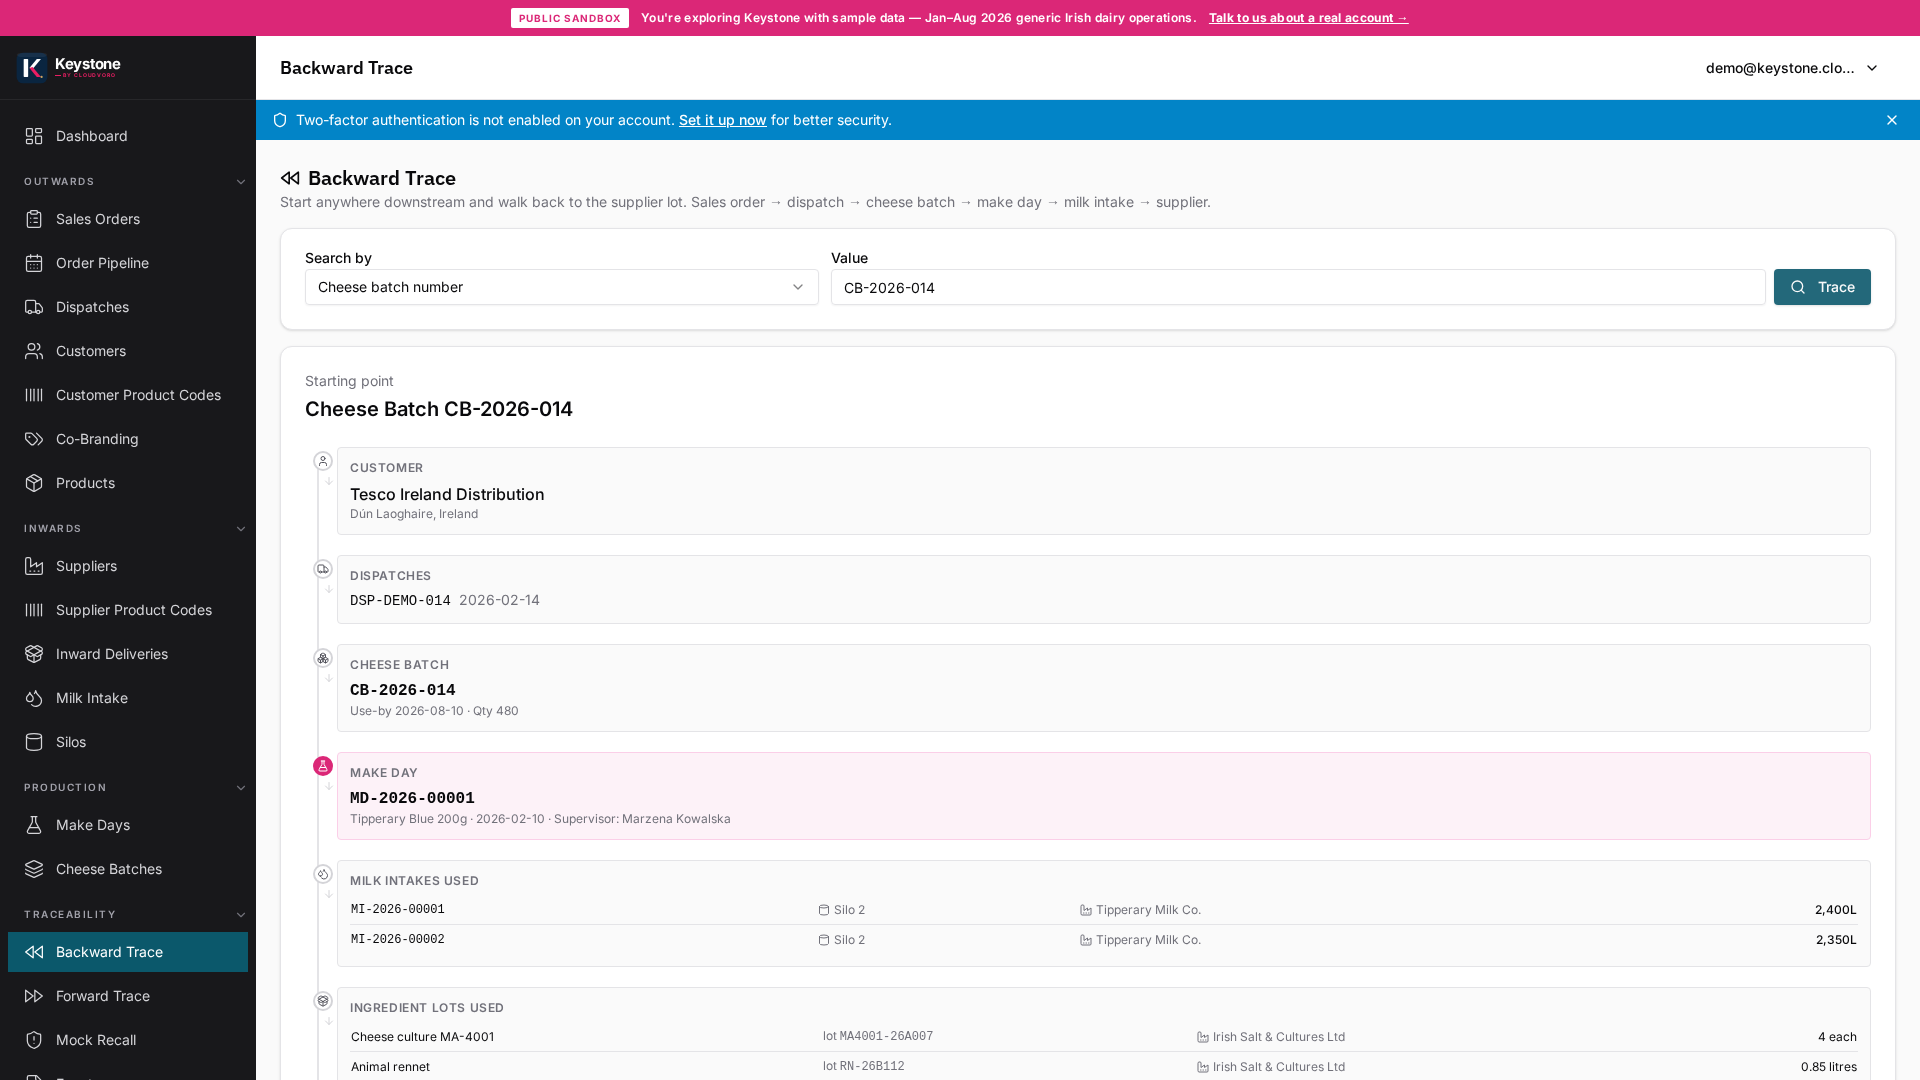
Task: Click the Cheese Batch timeline node icon
Action: (323, 658)
